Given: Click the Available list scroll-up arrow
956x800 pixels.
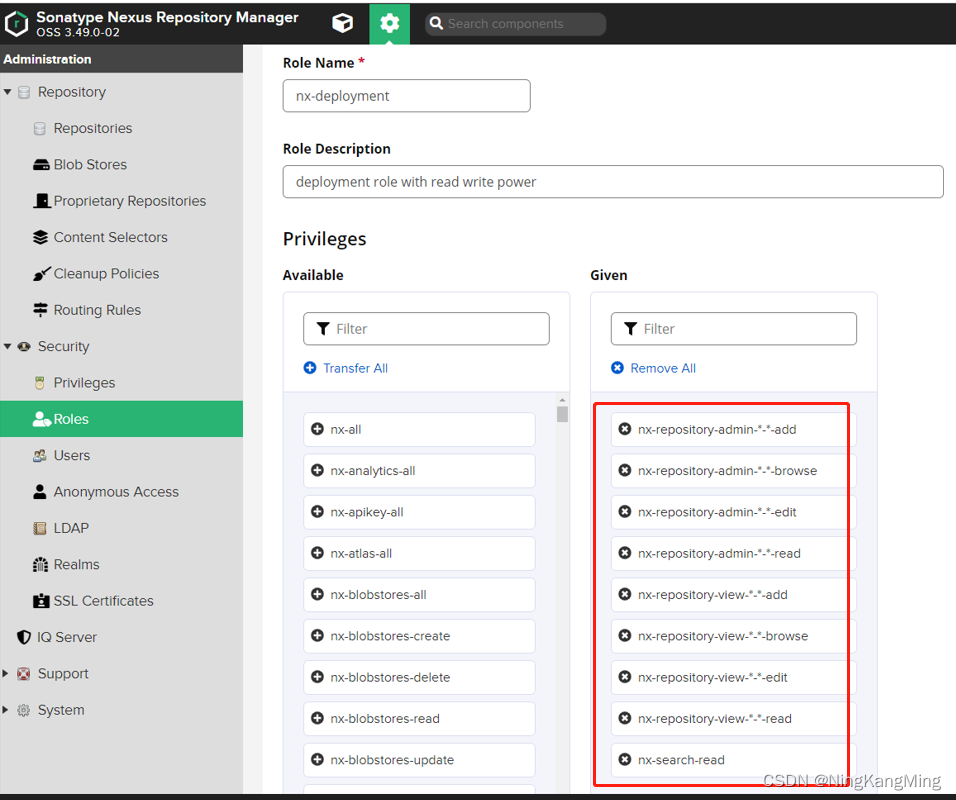Looking at the screenshot, I should pos(562,400).
